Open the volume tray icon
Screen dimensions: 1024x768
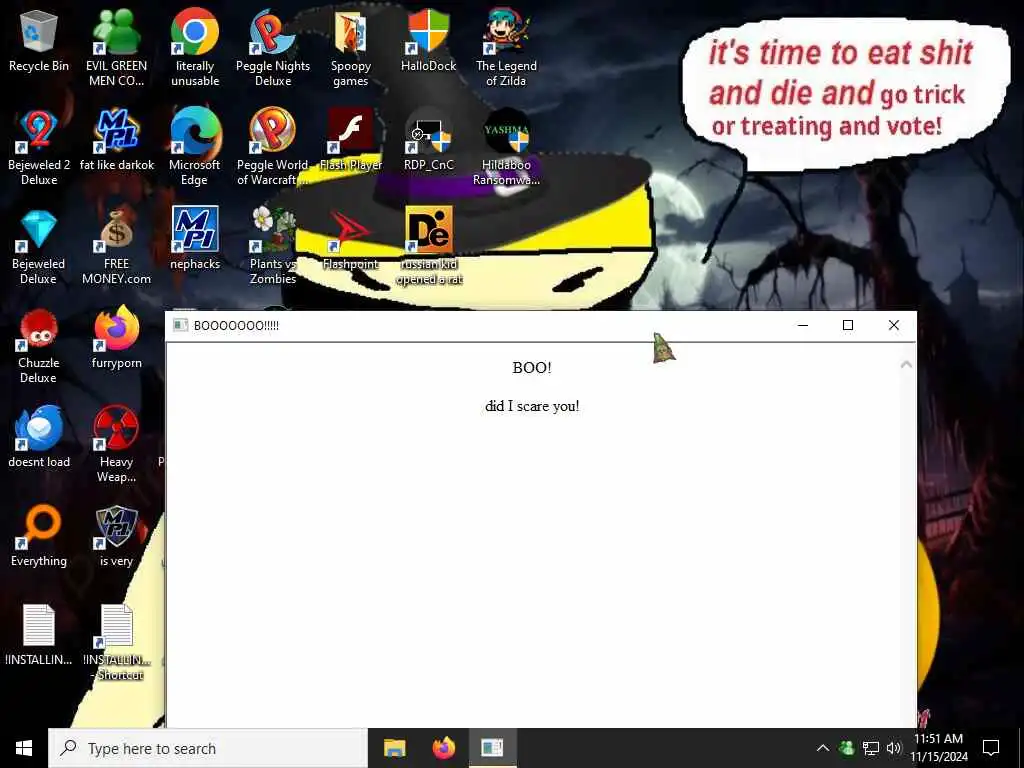(x=894, y=748)
